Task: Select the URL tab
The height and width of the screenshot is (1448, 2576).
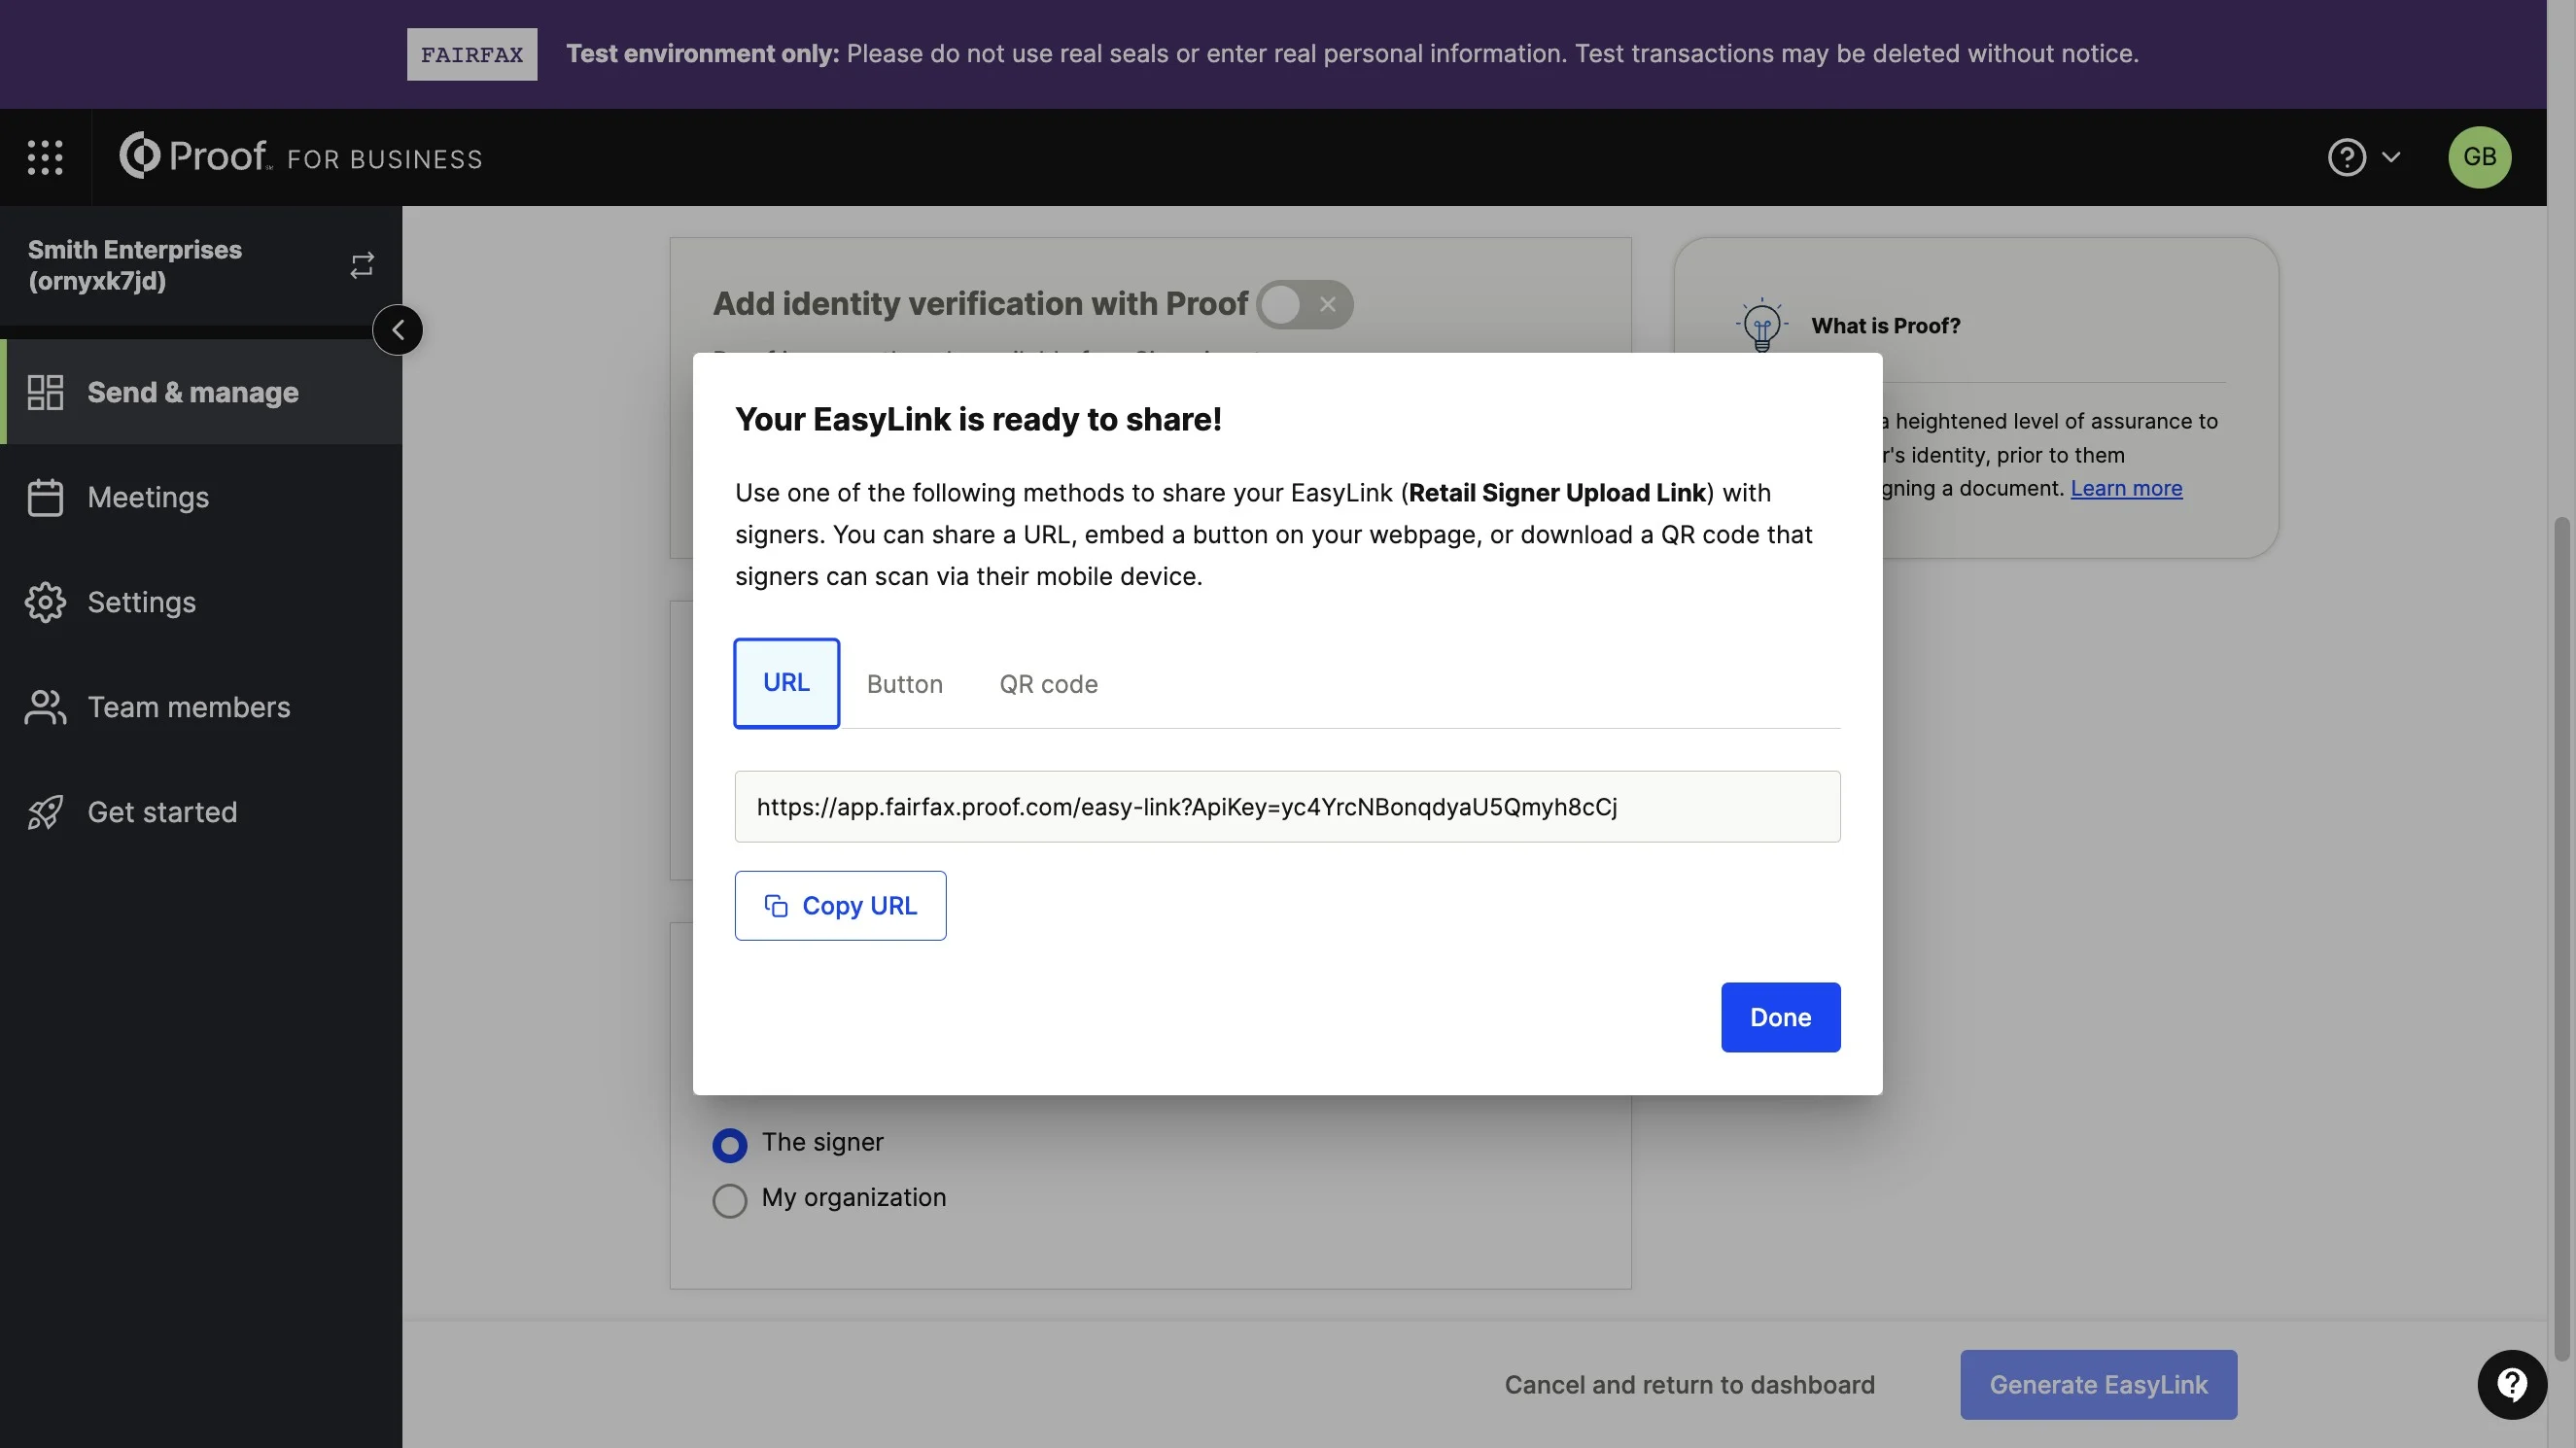Action: coord(786,683)
